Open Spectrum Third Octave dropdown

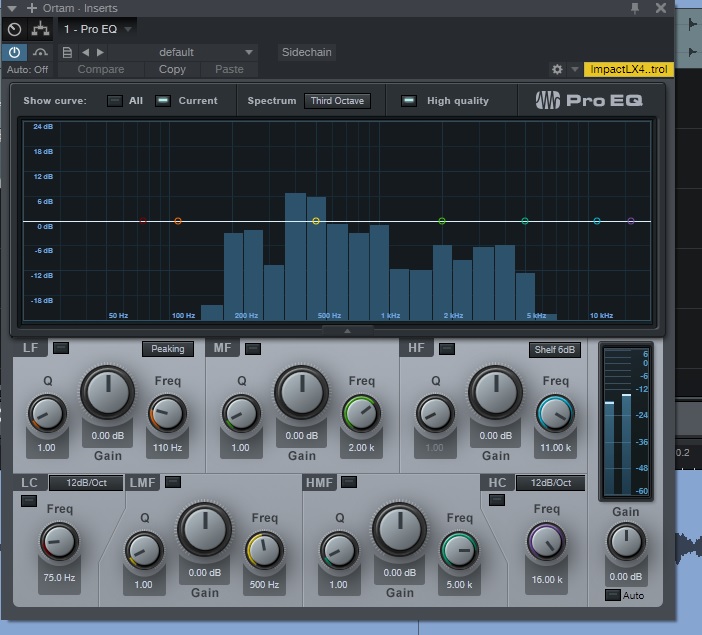point(338,101)
